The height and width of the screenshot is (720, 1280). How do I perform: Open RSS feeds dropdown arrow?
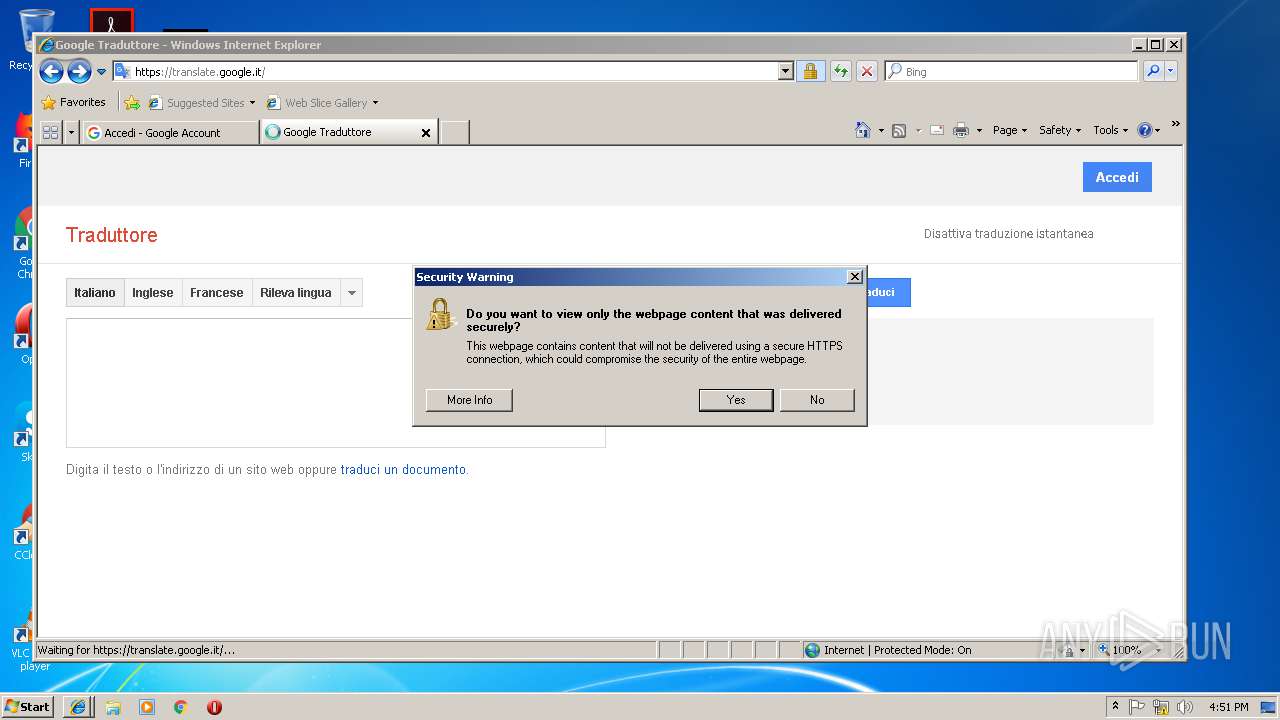coord(918,131)
